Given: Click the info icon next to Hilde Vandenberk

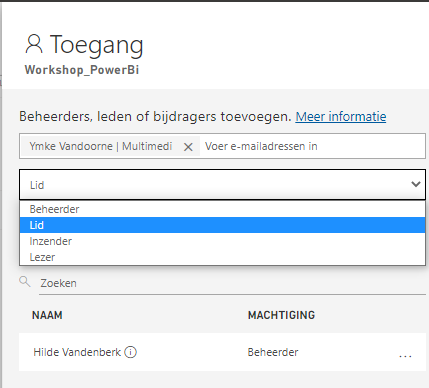Looking at the screenshot, I should (x=130, y=352).
